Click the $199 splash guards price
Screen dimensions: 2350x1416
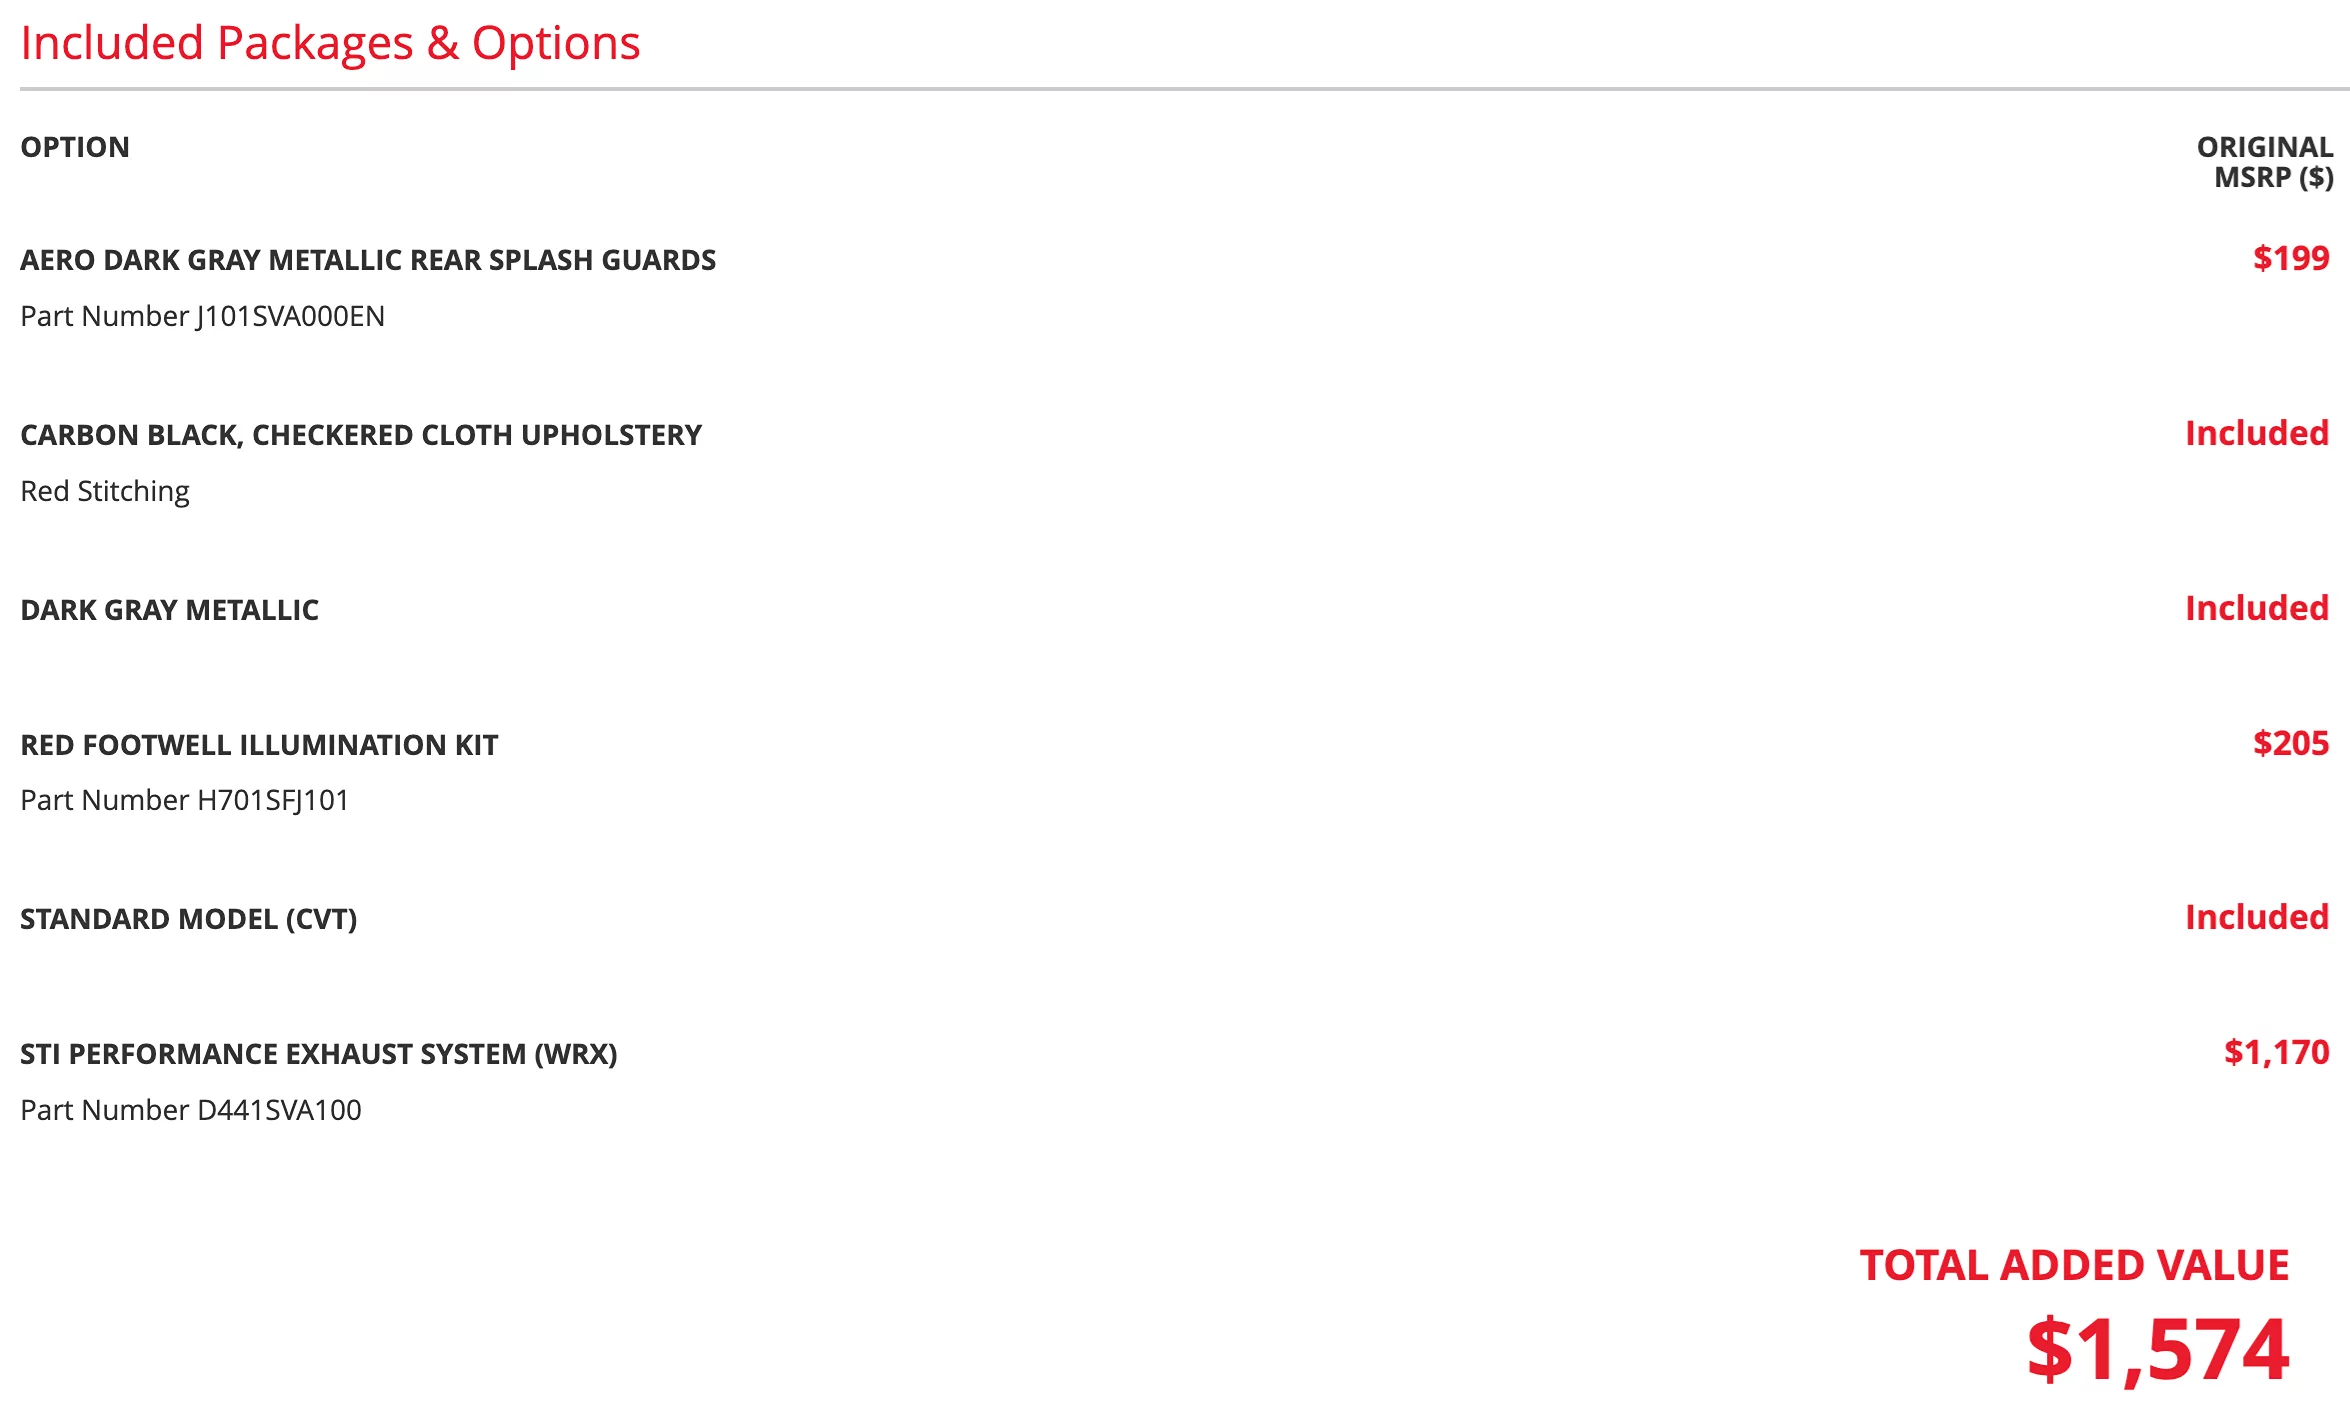(2291, 258)
